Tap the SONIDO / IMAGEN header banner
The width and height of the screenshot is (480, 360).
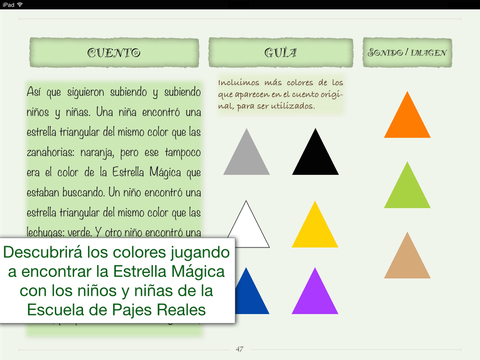(407, 52)
